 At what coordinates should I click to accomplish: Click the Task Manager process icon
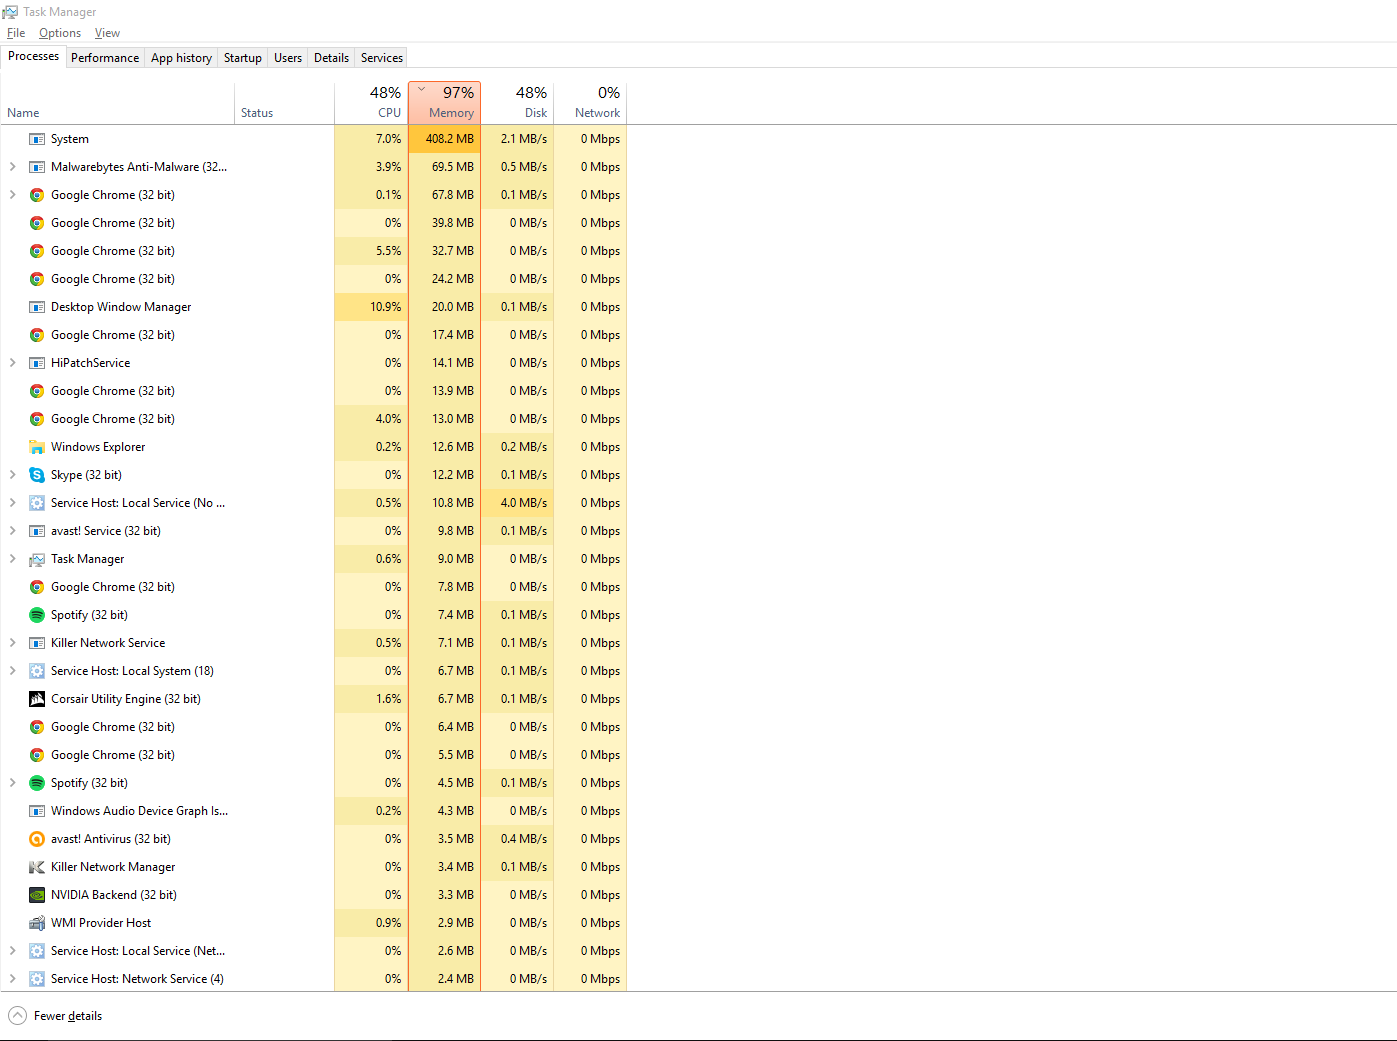pyautogui.click(x=37, y=559)
